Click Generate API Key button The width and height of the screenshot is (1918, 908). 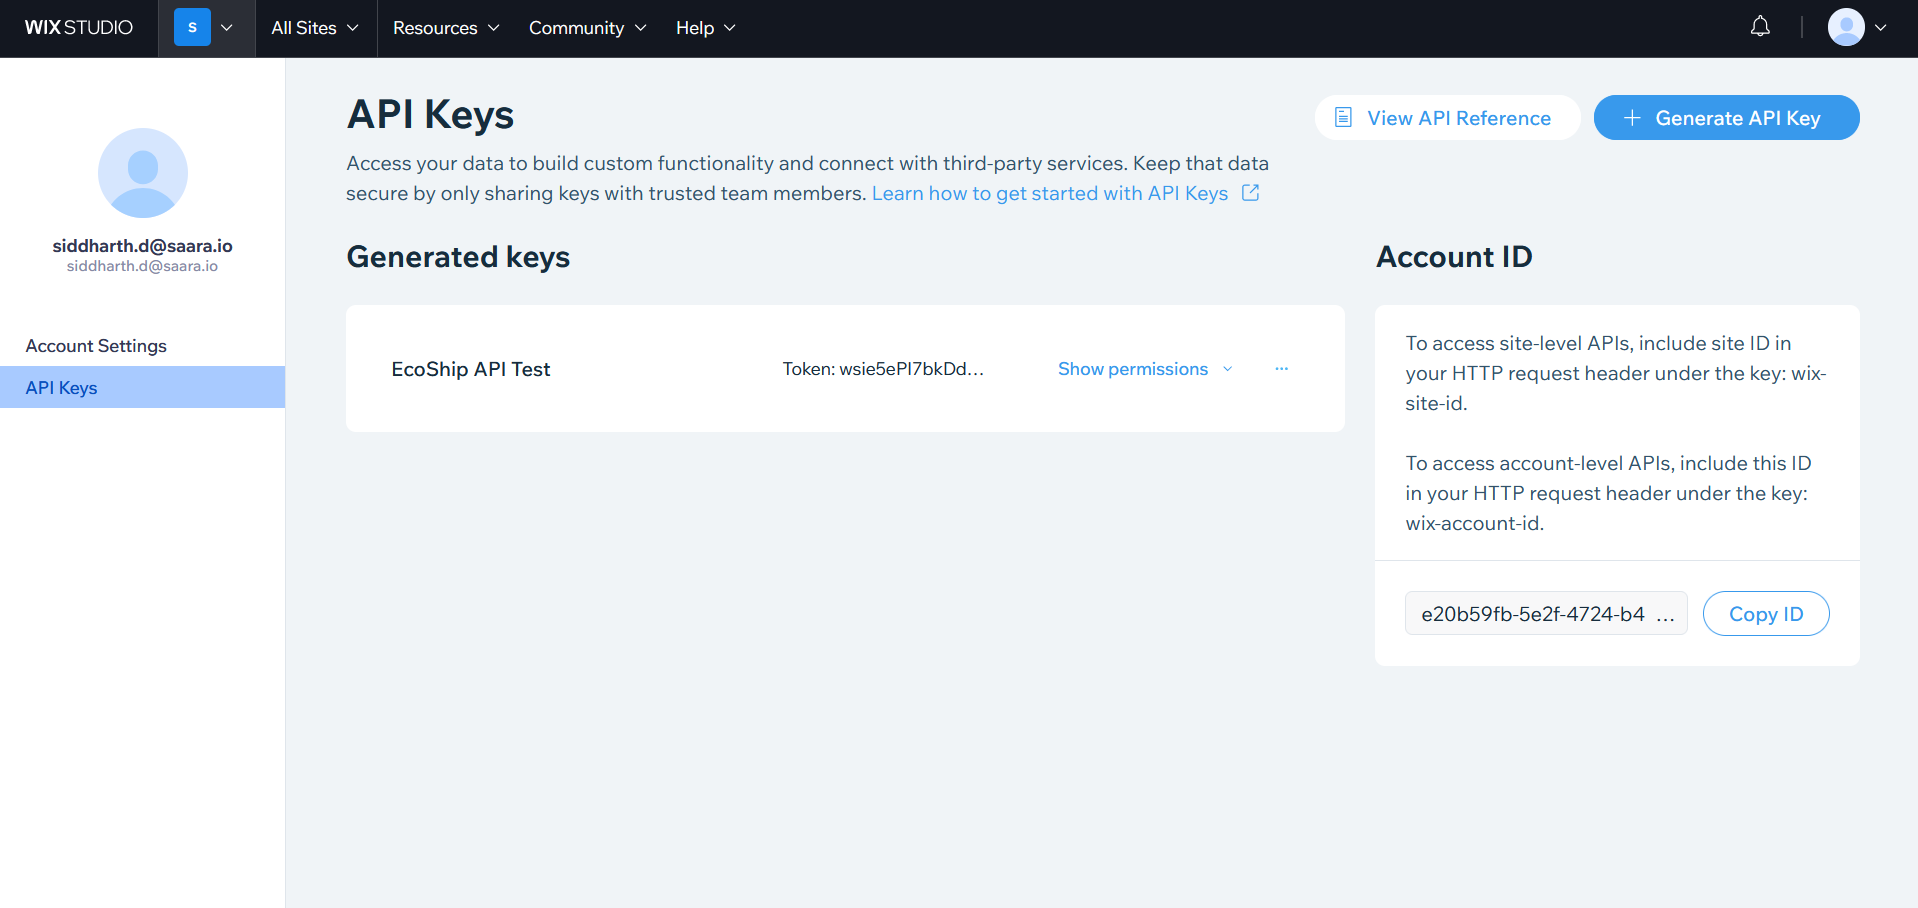pyautogui.click(x=1726, y=118)
